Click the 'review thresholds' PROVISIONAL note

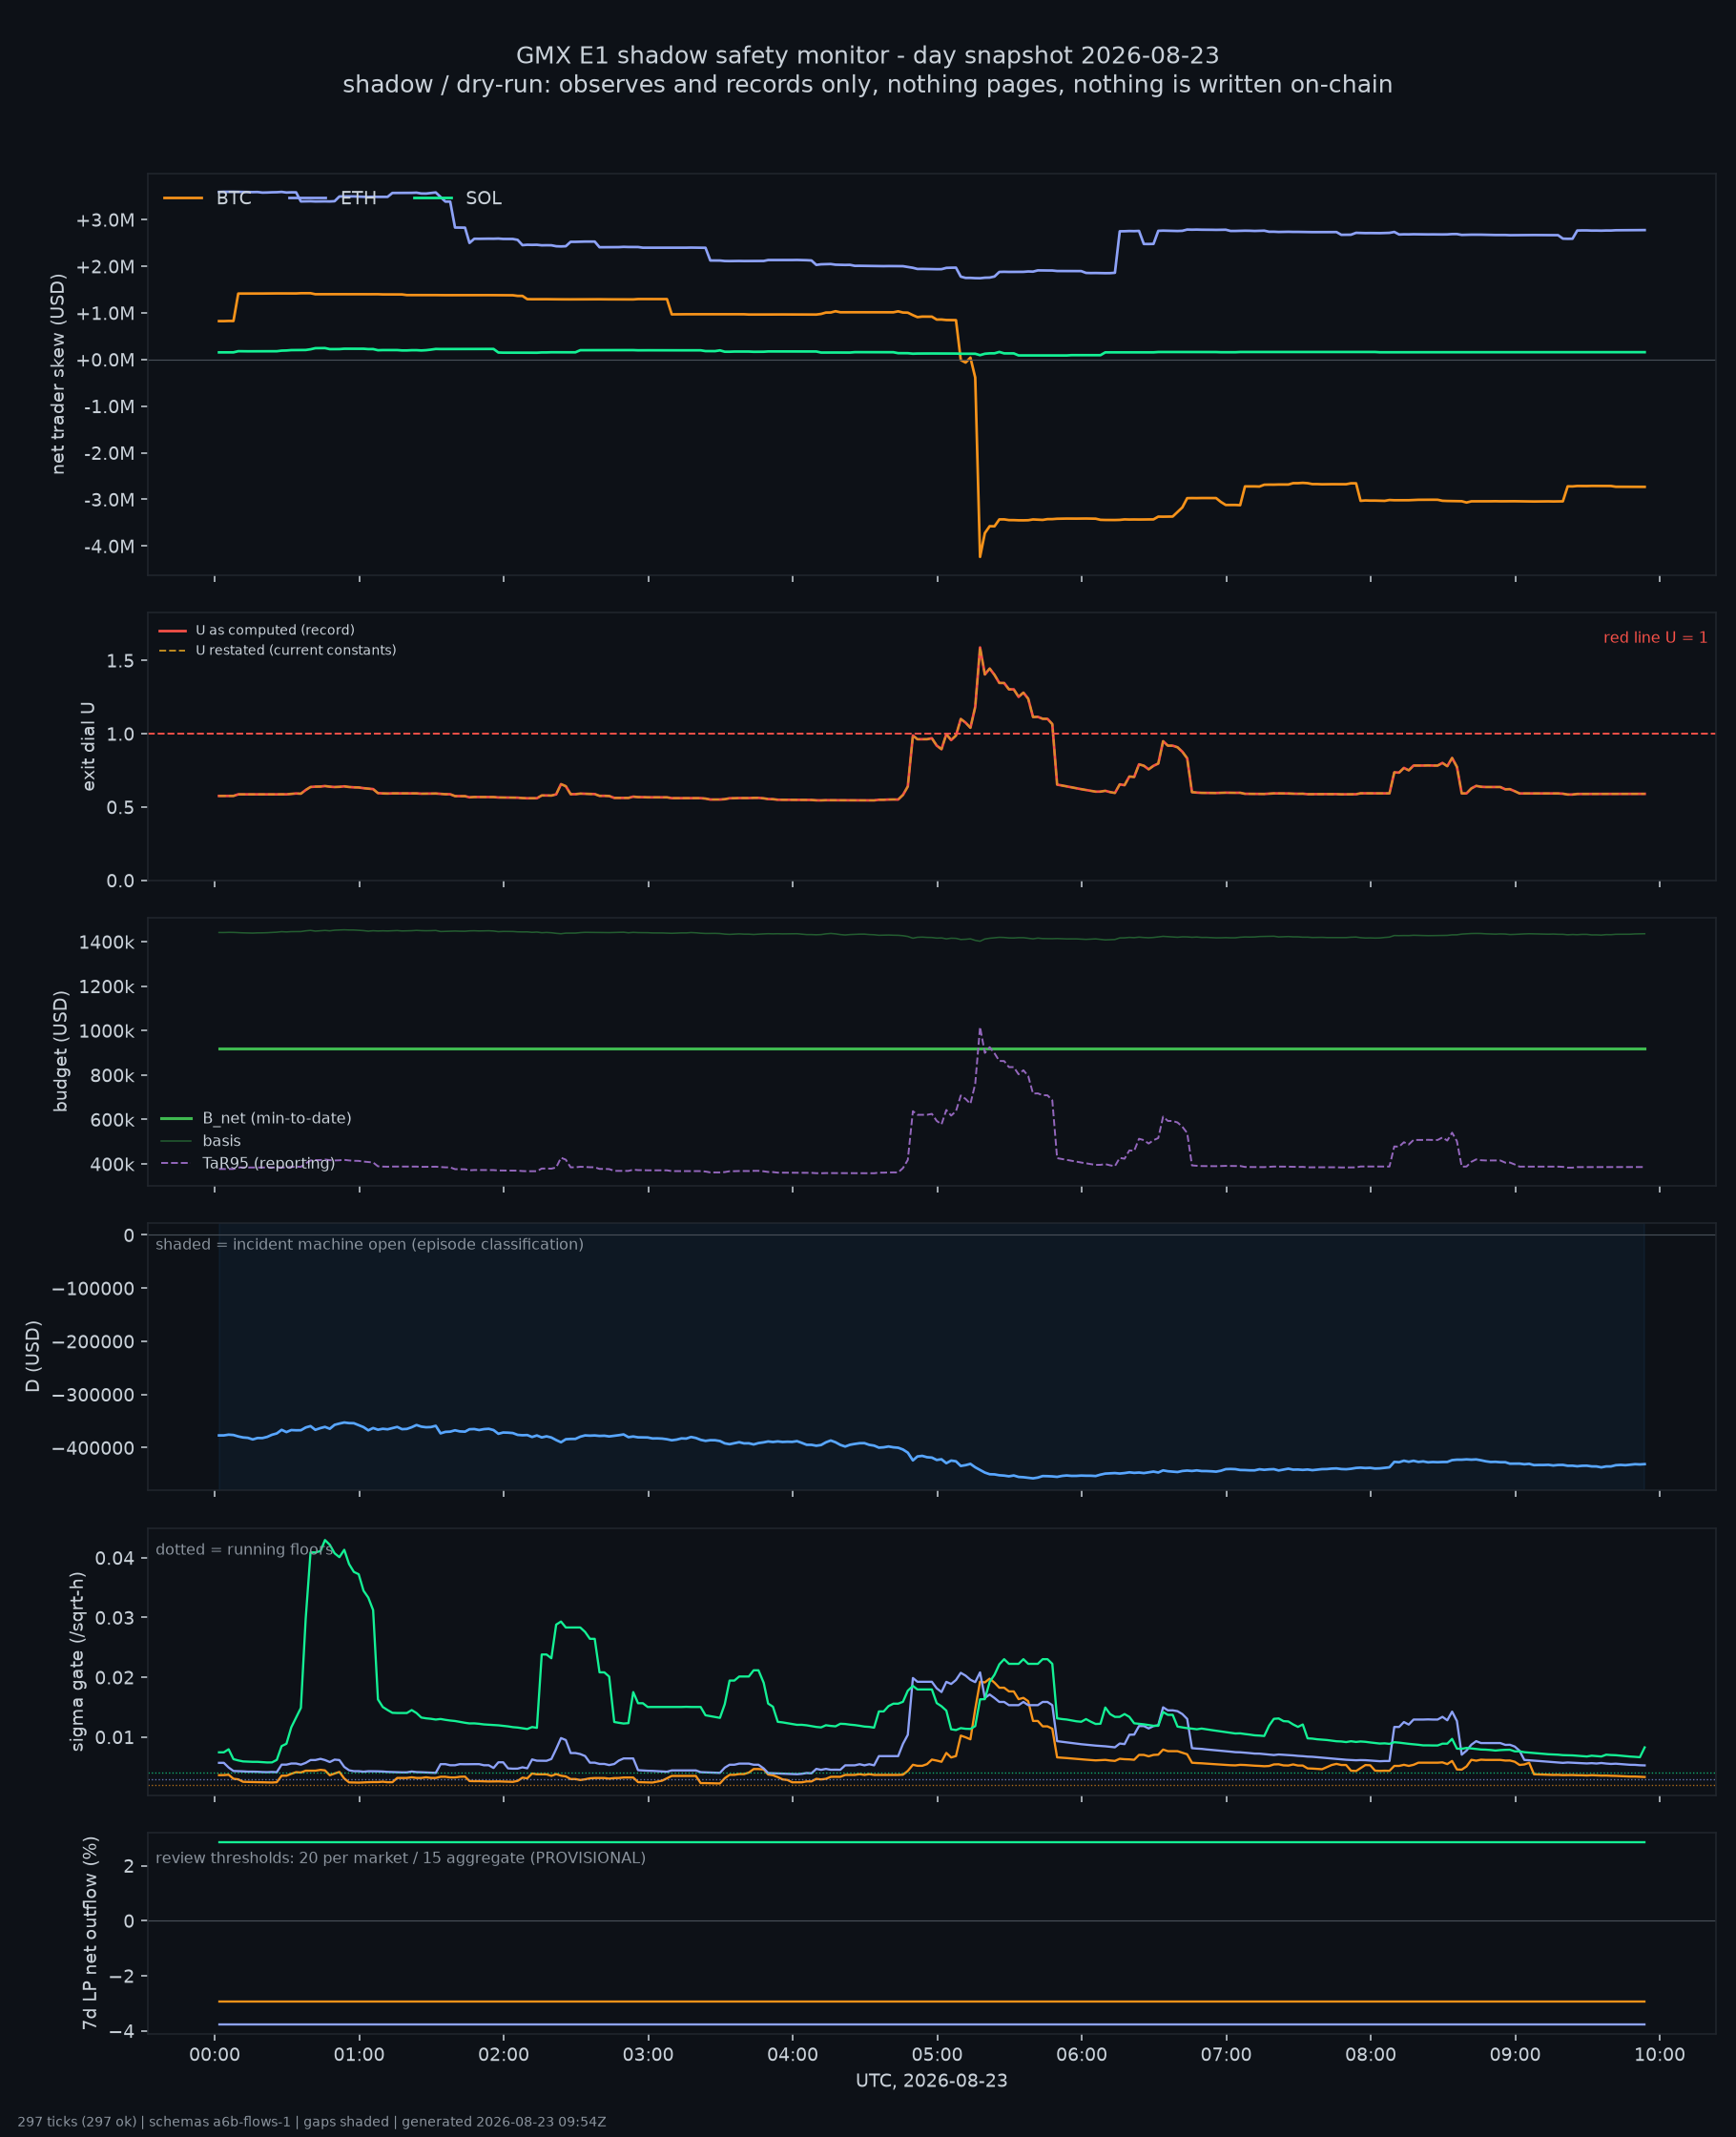[x=401, y=1858]
